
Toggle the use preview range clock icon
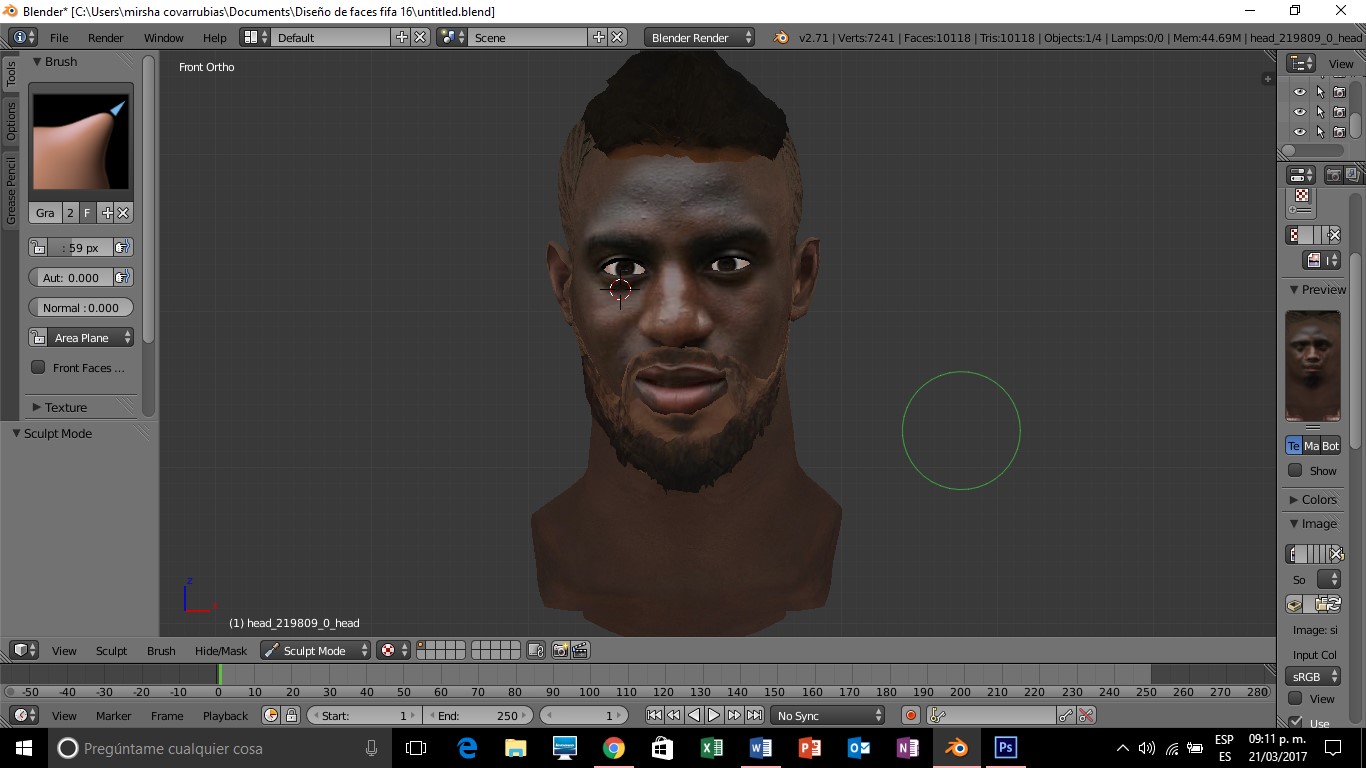pos(271,715)
